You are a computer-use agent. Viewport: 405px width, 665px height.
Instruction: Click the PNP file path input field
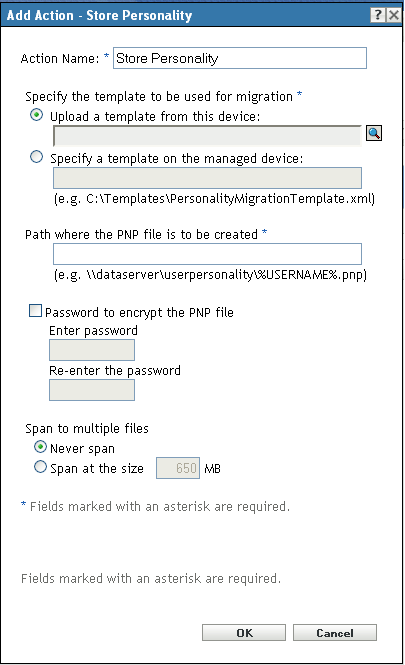pos(207,254)
